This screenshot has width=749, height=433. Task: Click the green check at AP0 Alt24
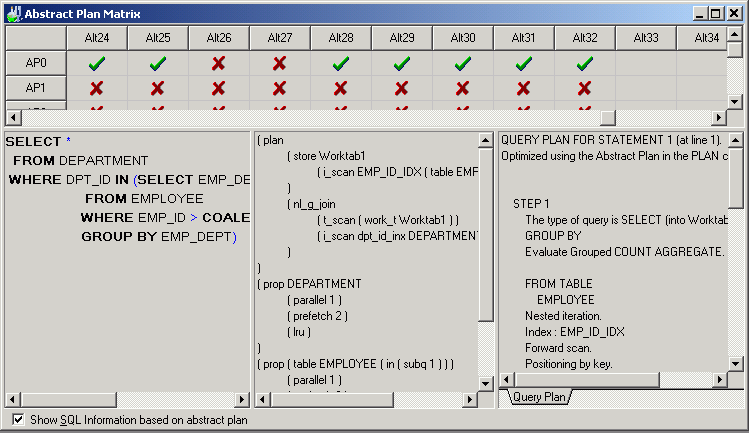(x=97, y=63)
